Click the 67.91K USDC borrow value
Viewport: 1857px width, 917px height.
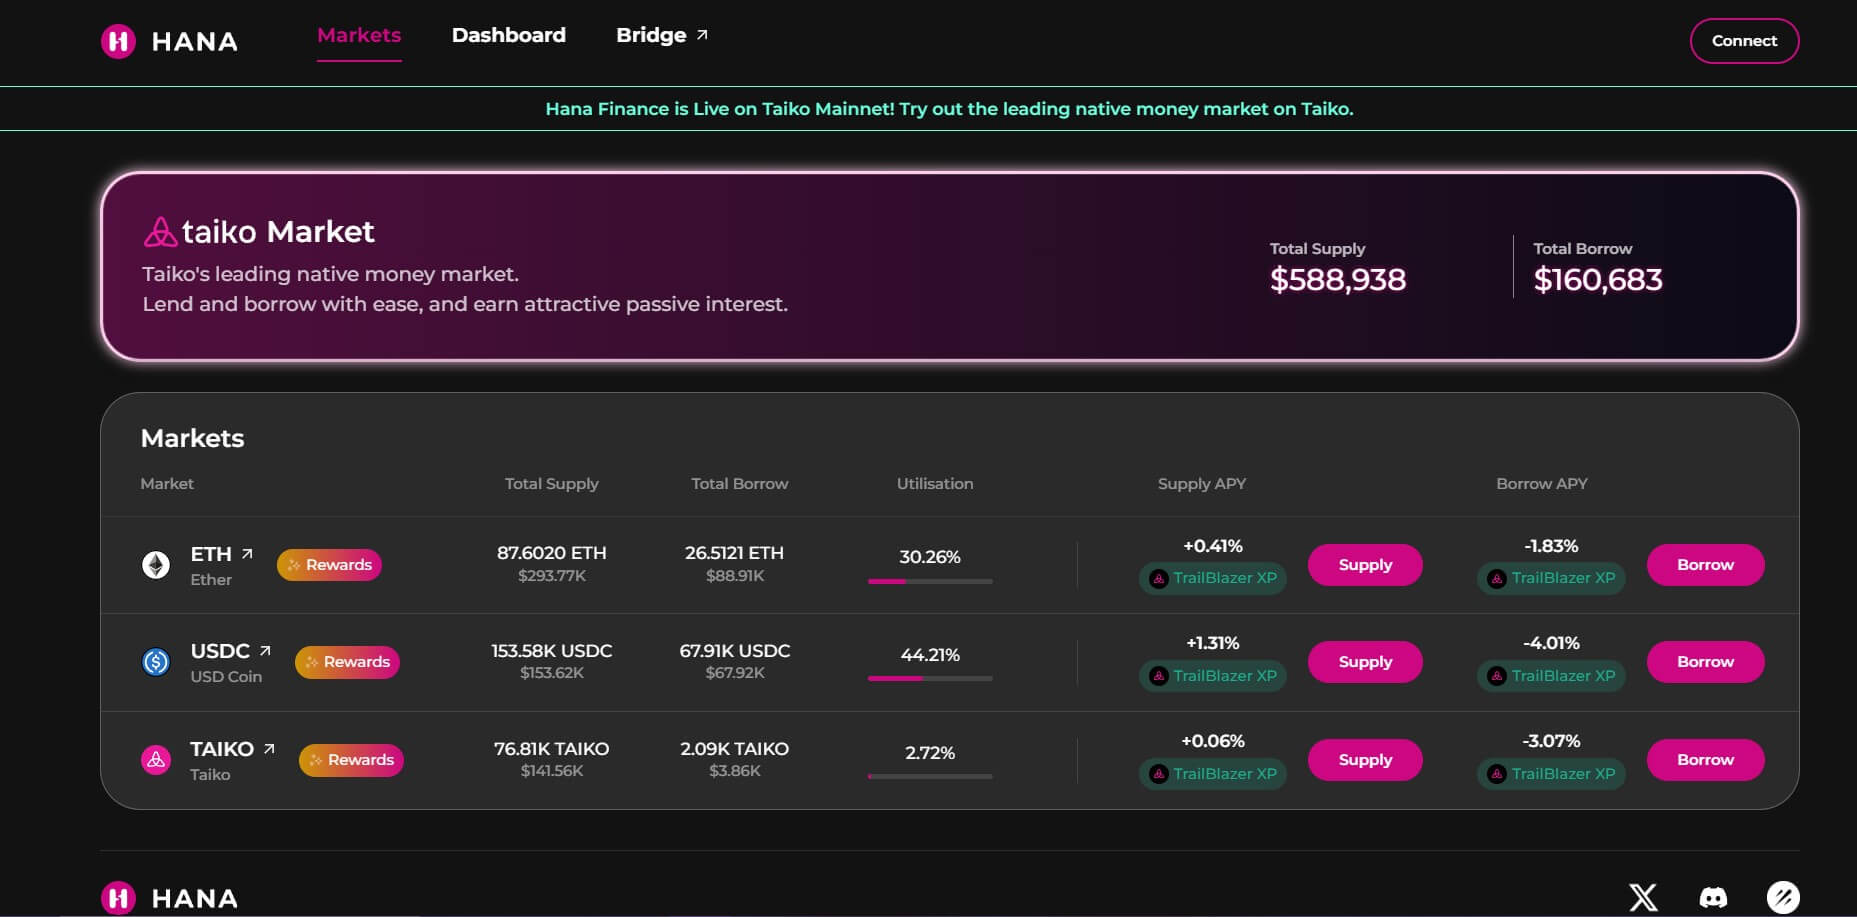point(735,651)
